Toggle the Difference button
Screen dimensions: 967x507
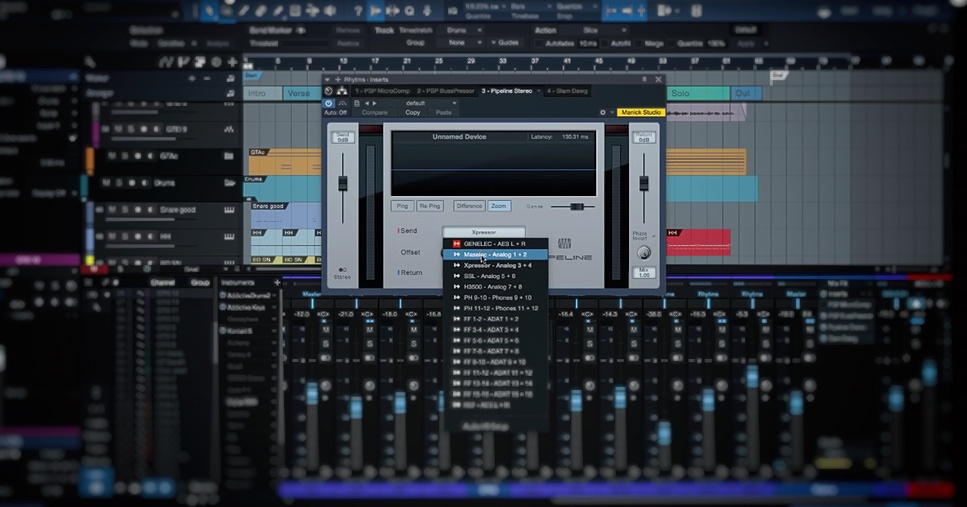pyautogui.click(x=469, y=206)
